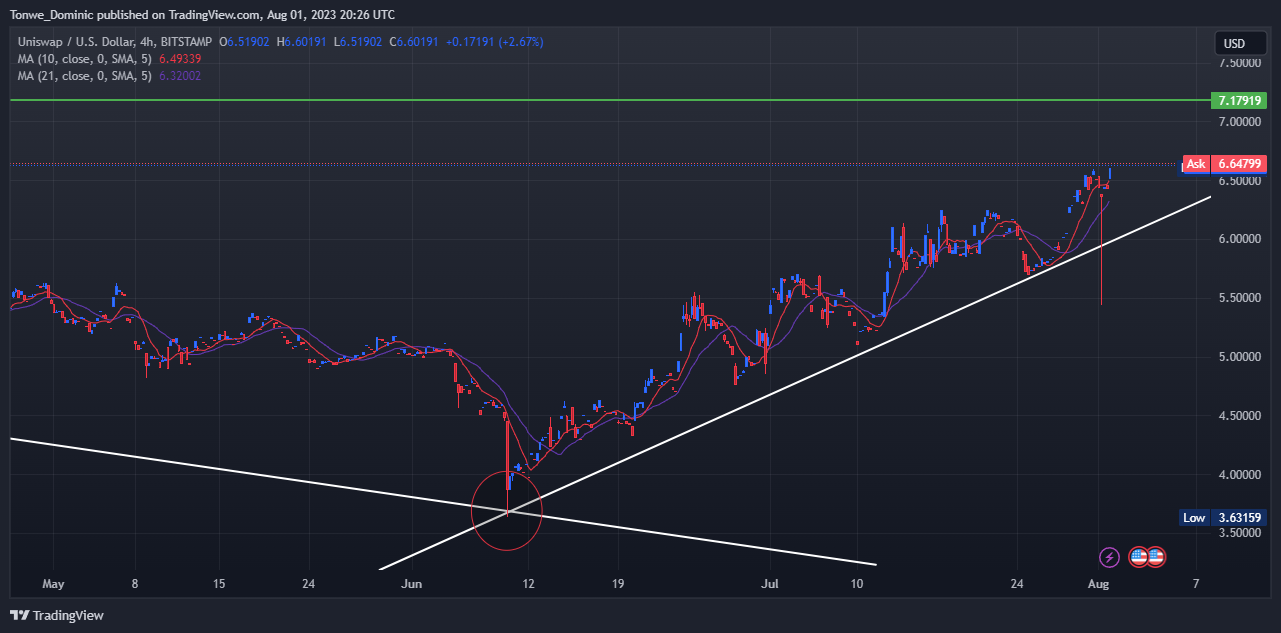Click the purple lightning bolt event icon

pyautogui.click(x=1109, y=556)
